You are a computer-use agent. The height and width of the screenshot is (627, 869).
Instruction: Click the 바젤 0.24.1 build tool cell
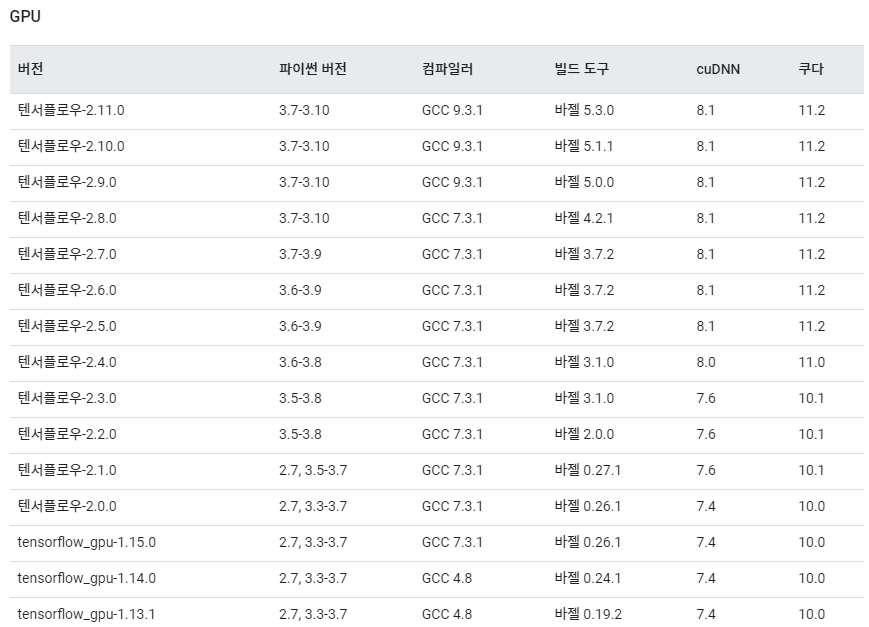[587, 578]
